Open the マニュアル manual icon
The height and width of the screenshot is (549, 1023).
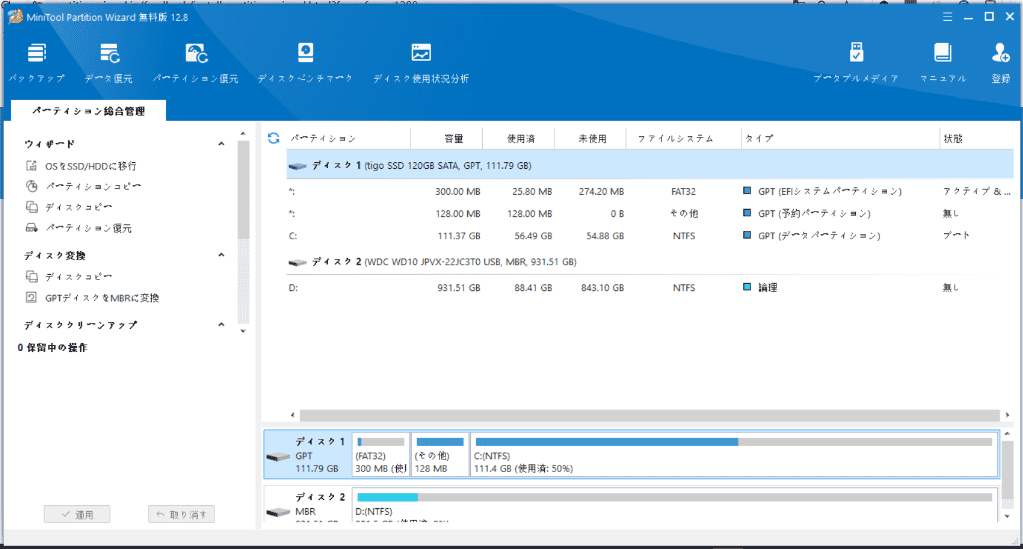(x=943, y=63)
